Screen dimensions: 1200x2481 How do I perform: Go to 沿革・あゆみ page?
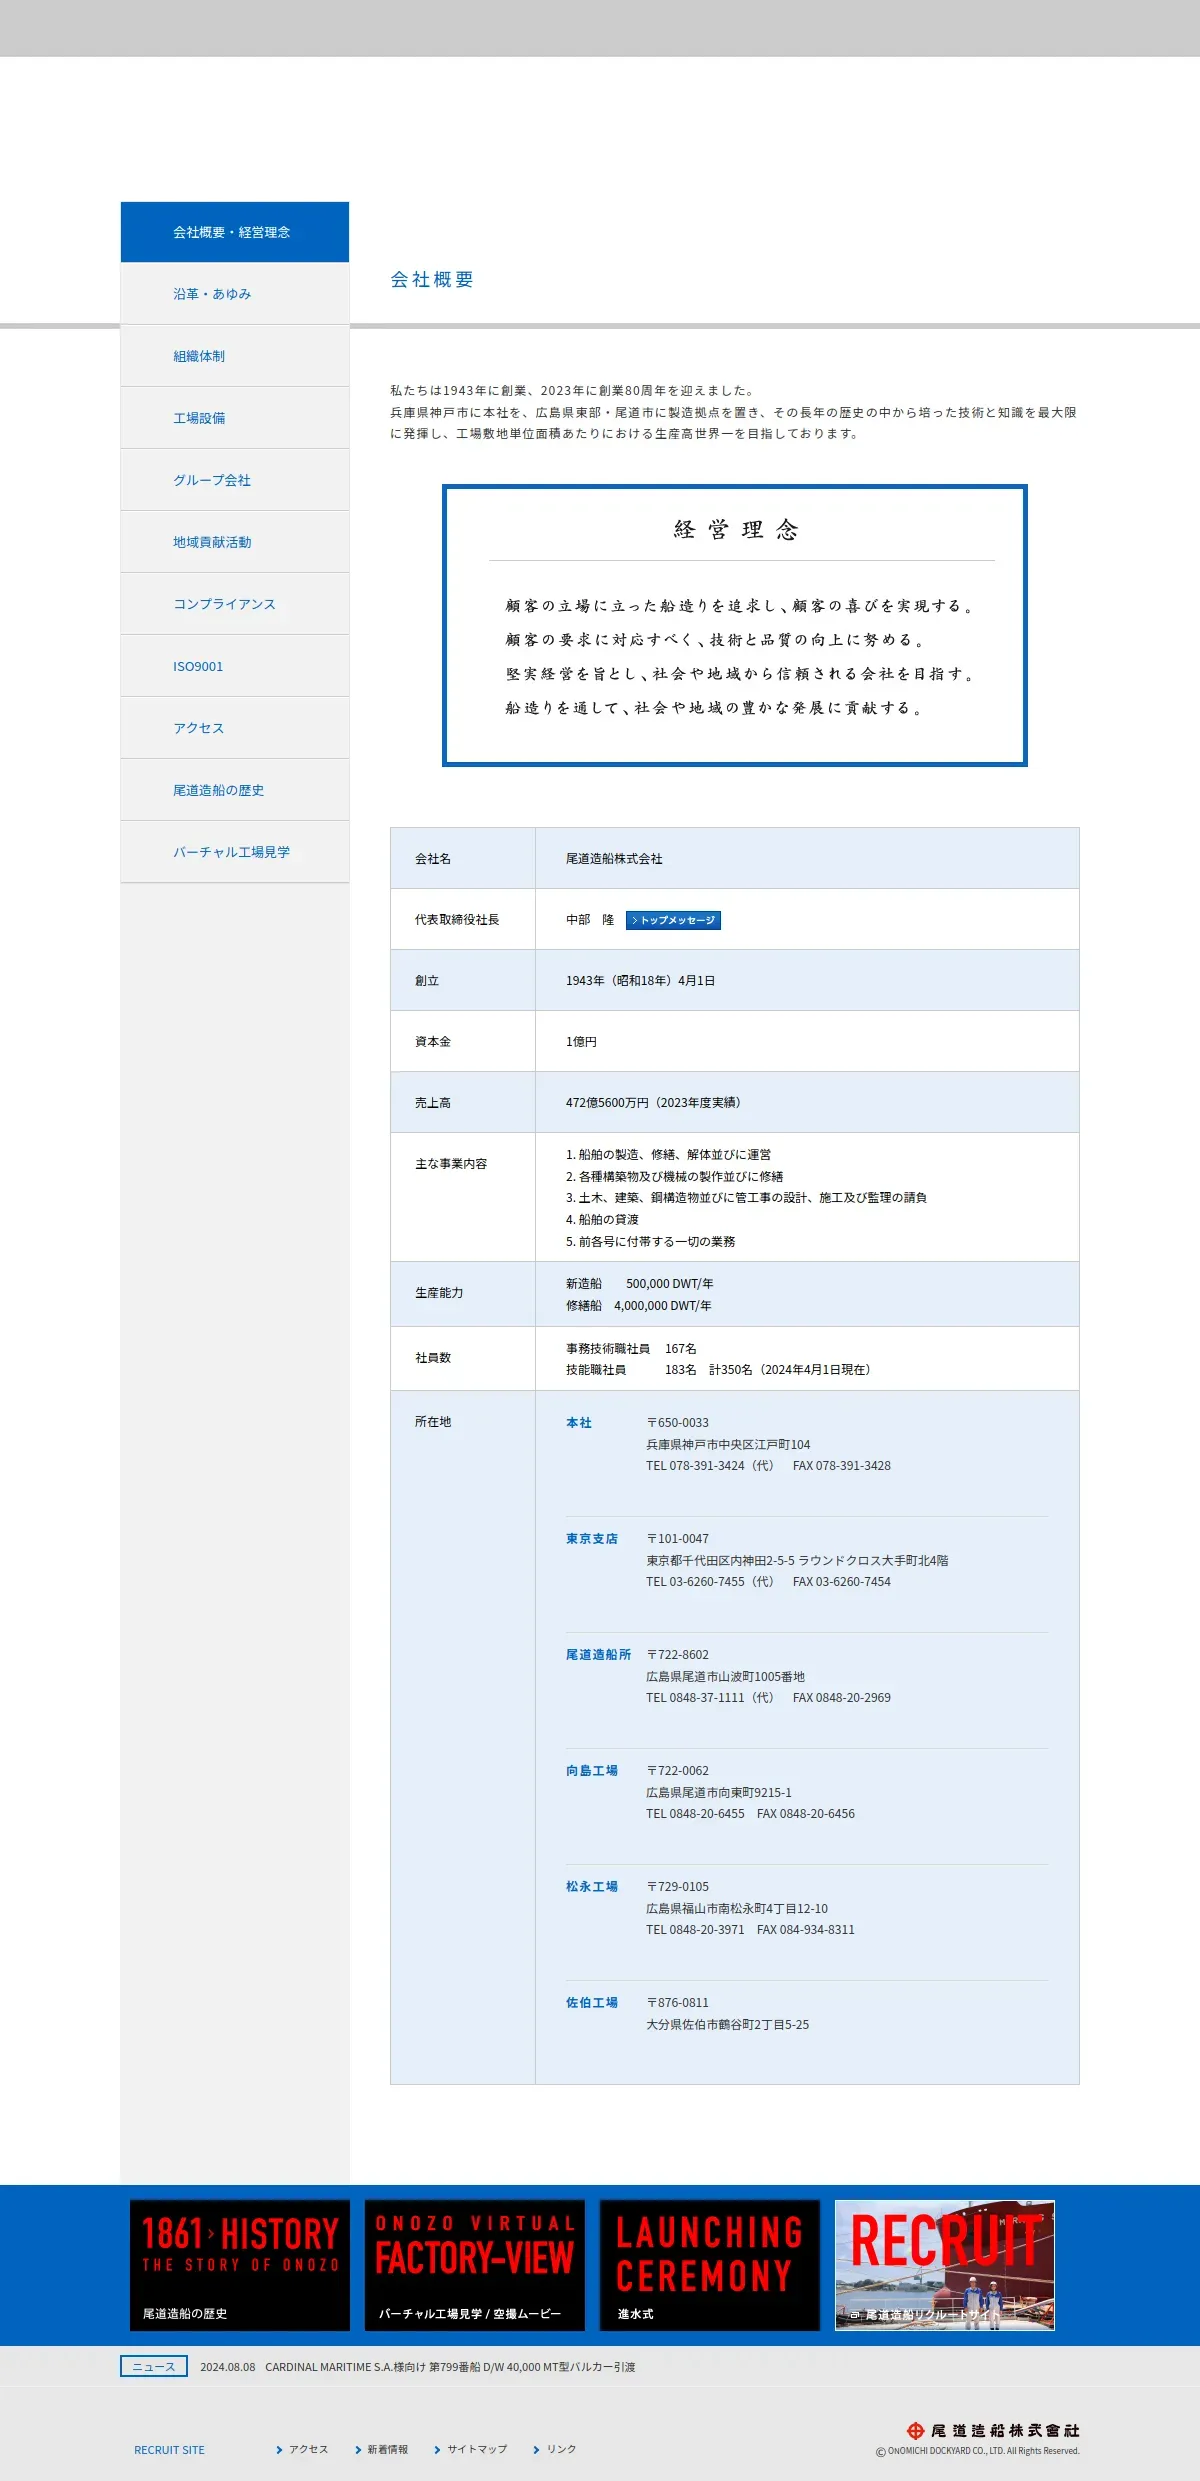235,294
